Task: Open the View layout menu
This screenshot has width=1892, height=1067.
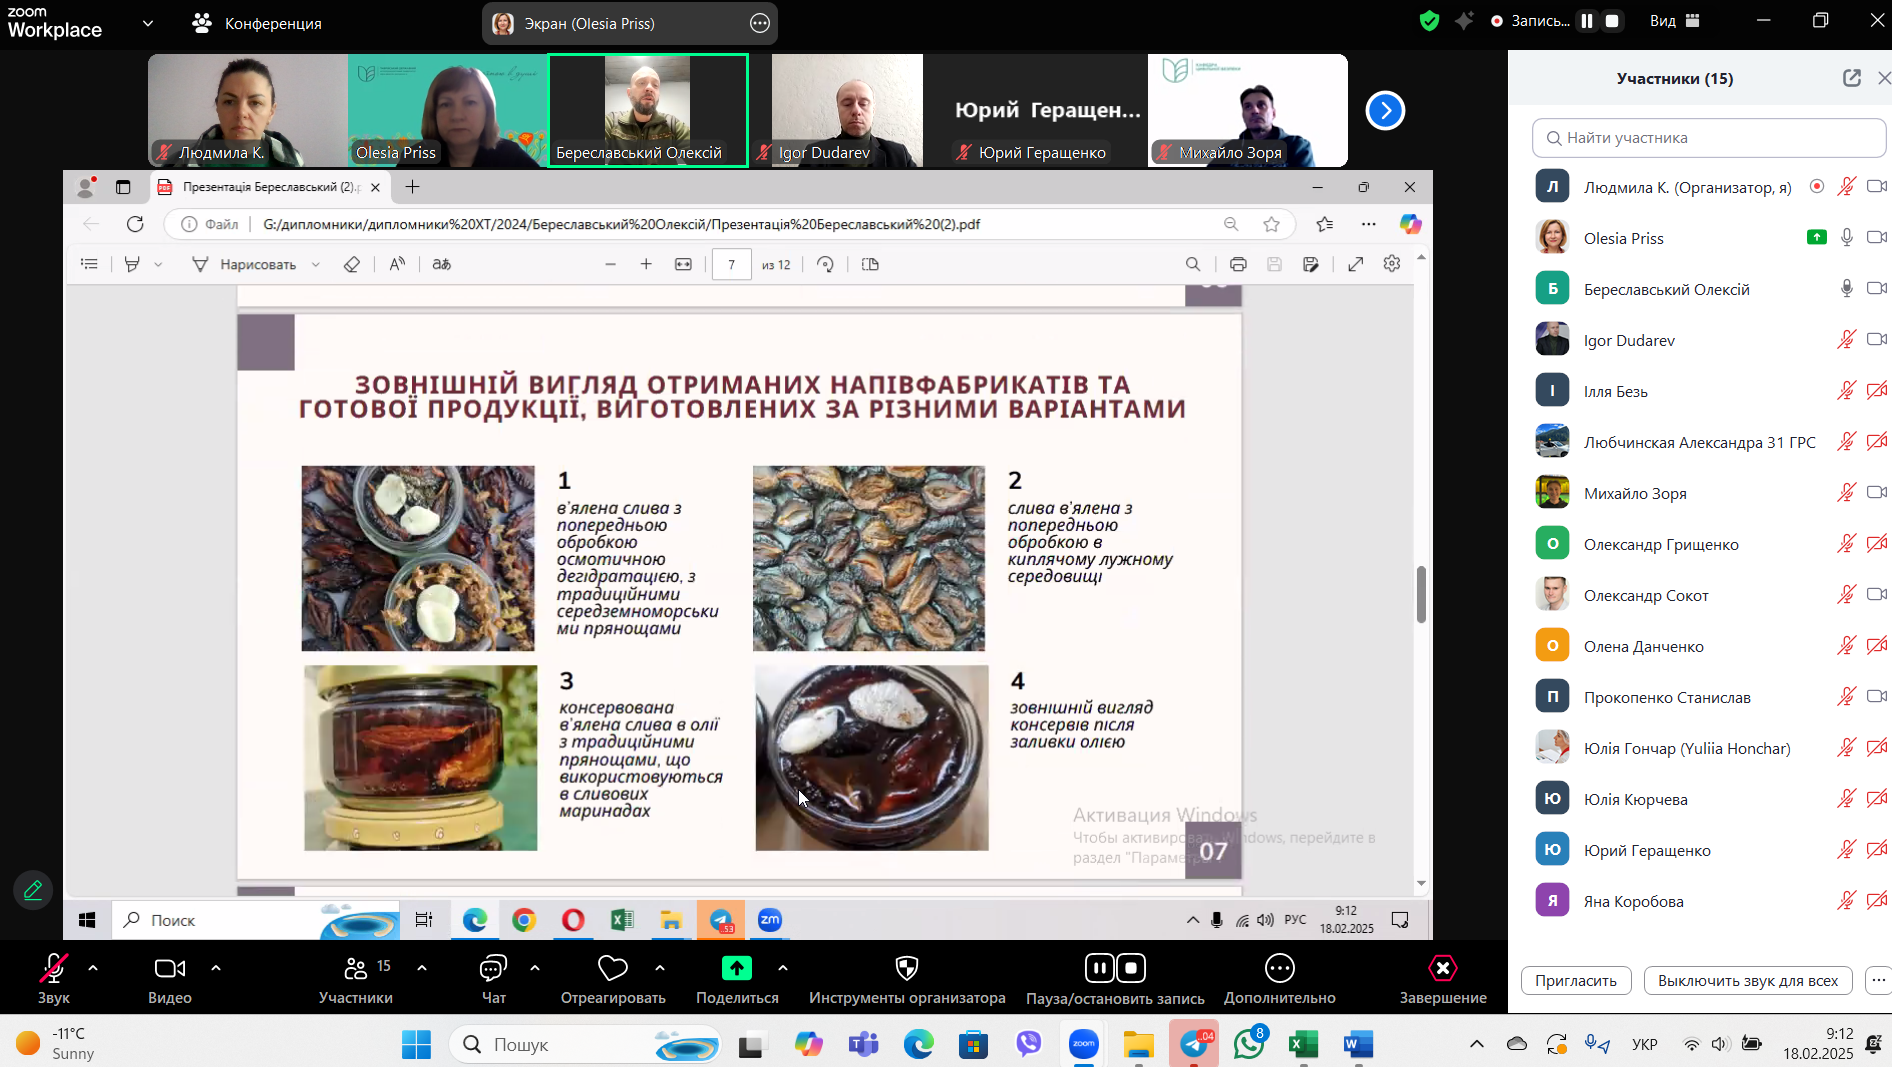Action: (x=1675, y=21)
